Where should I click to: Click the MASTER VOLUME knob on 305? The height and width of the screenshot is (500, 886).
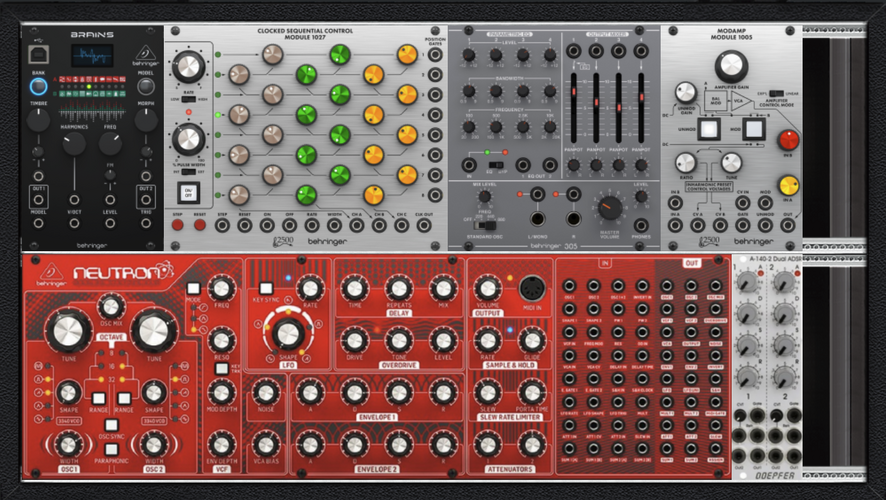[x=610, y=208]
